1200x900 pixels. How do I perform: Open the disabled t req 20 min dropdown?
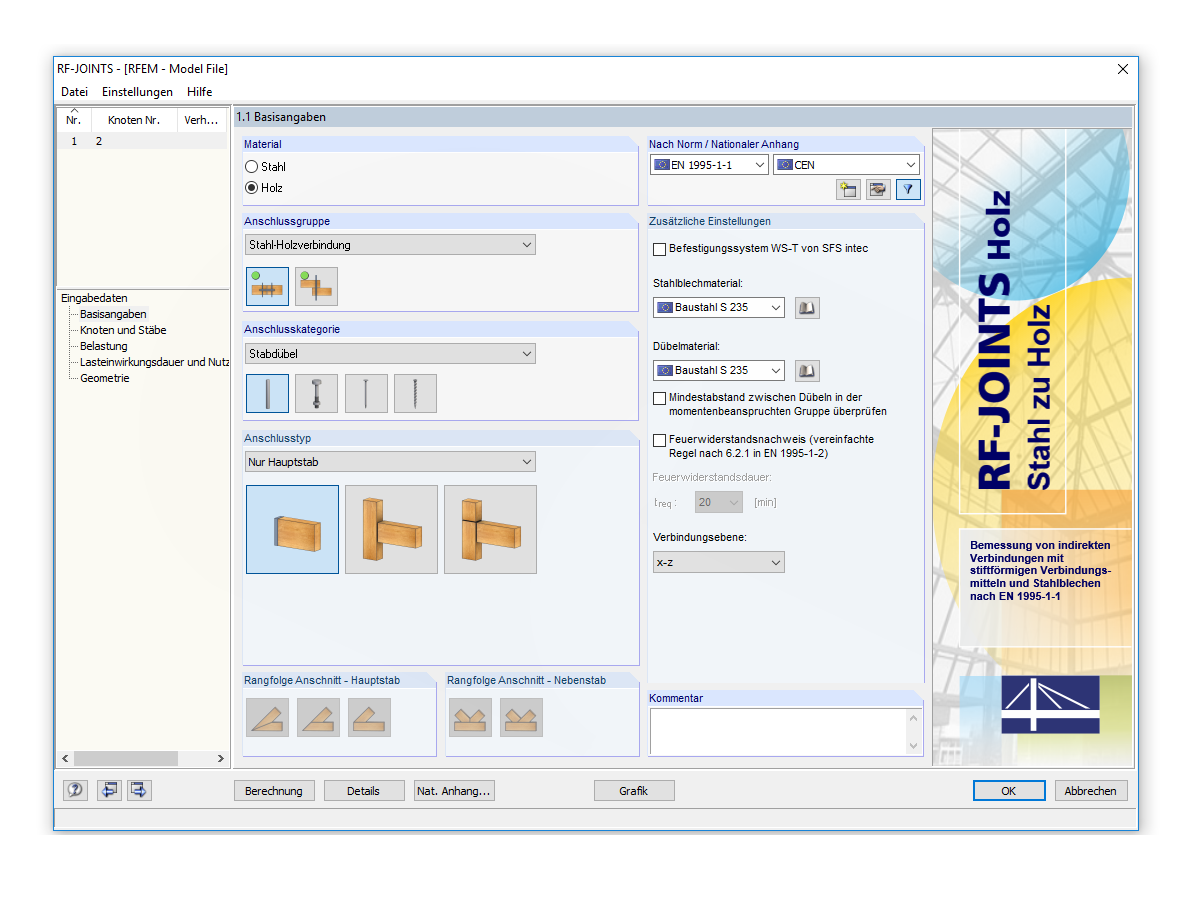pyautogui.click(x=719, y=503)
